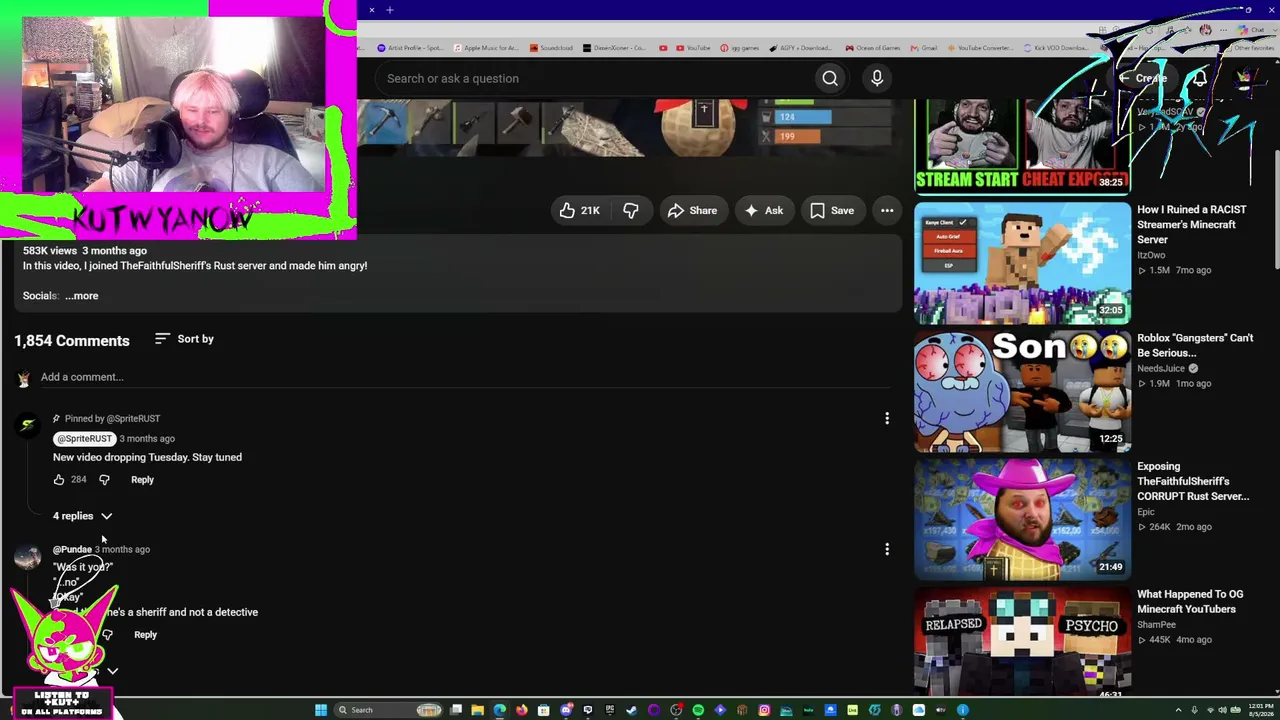Viewport: 1280px width, 720px height.
Task: Save the video to a playlist
Action: (832, 210)
